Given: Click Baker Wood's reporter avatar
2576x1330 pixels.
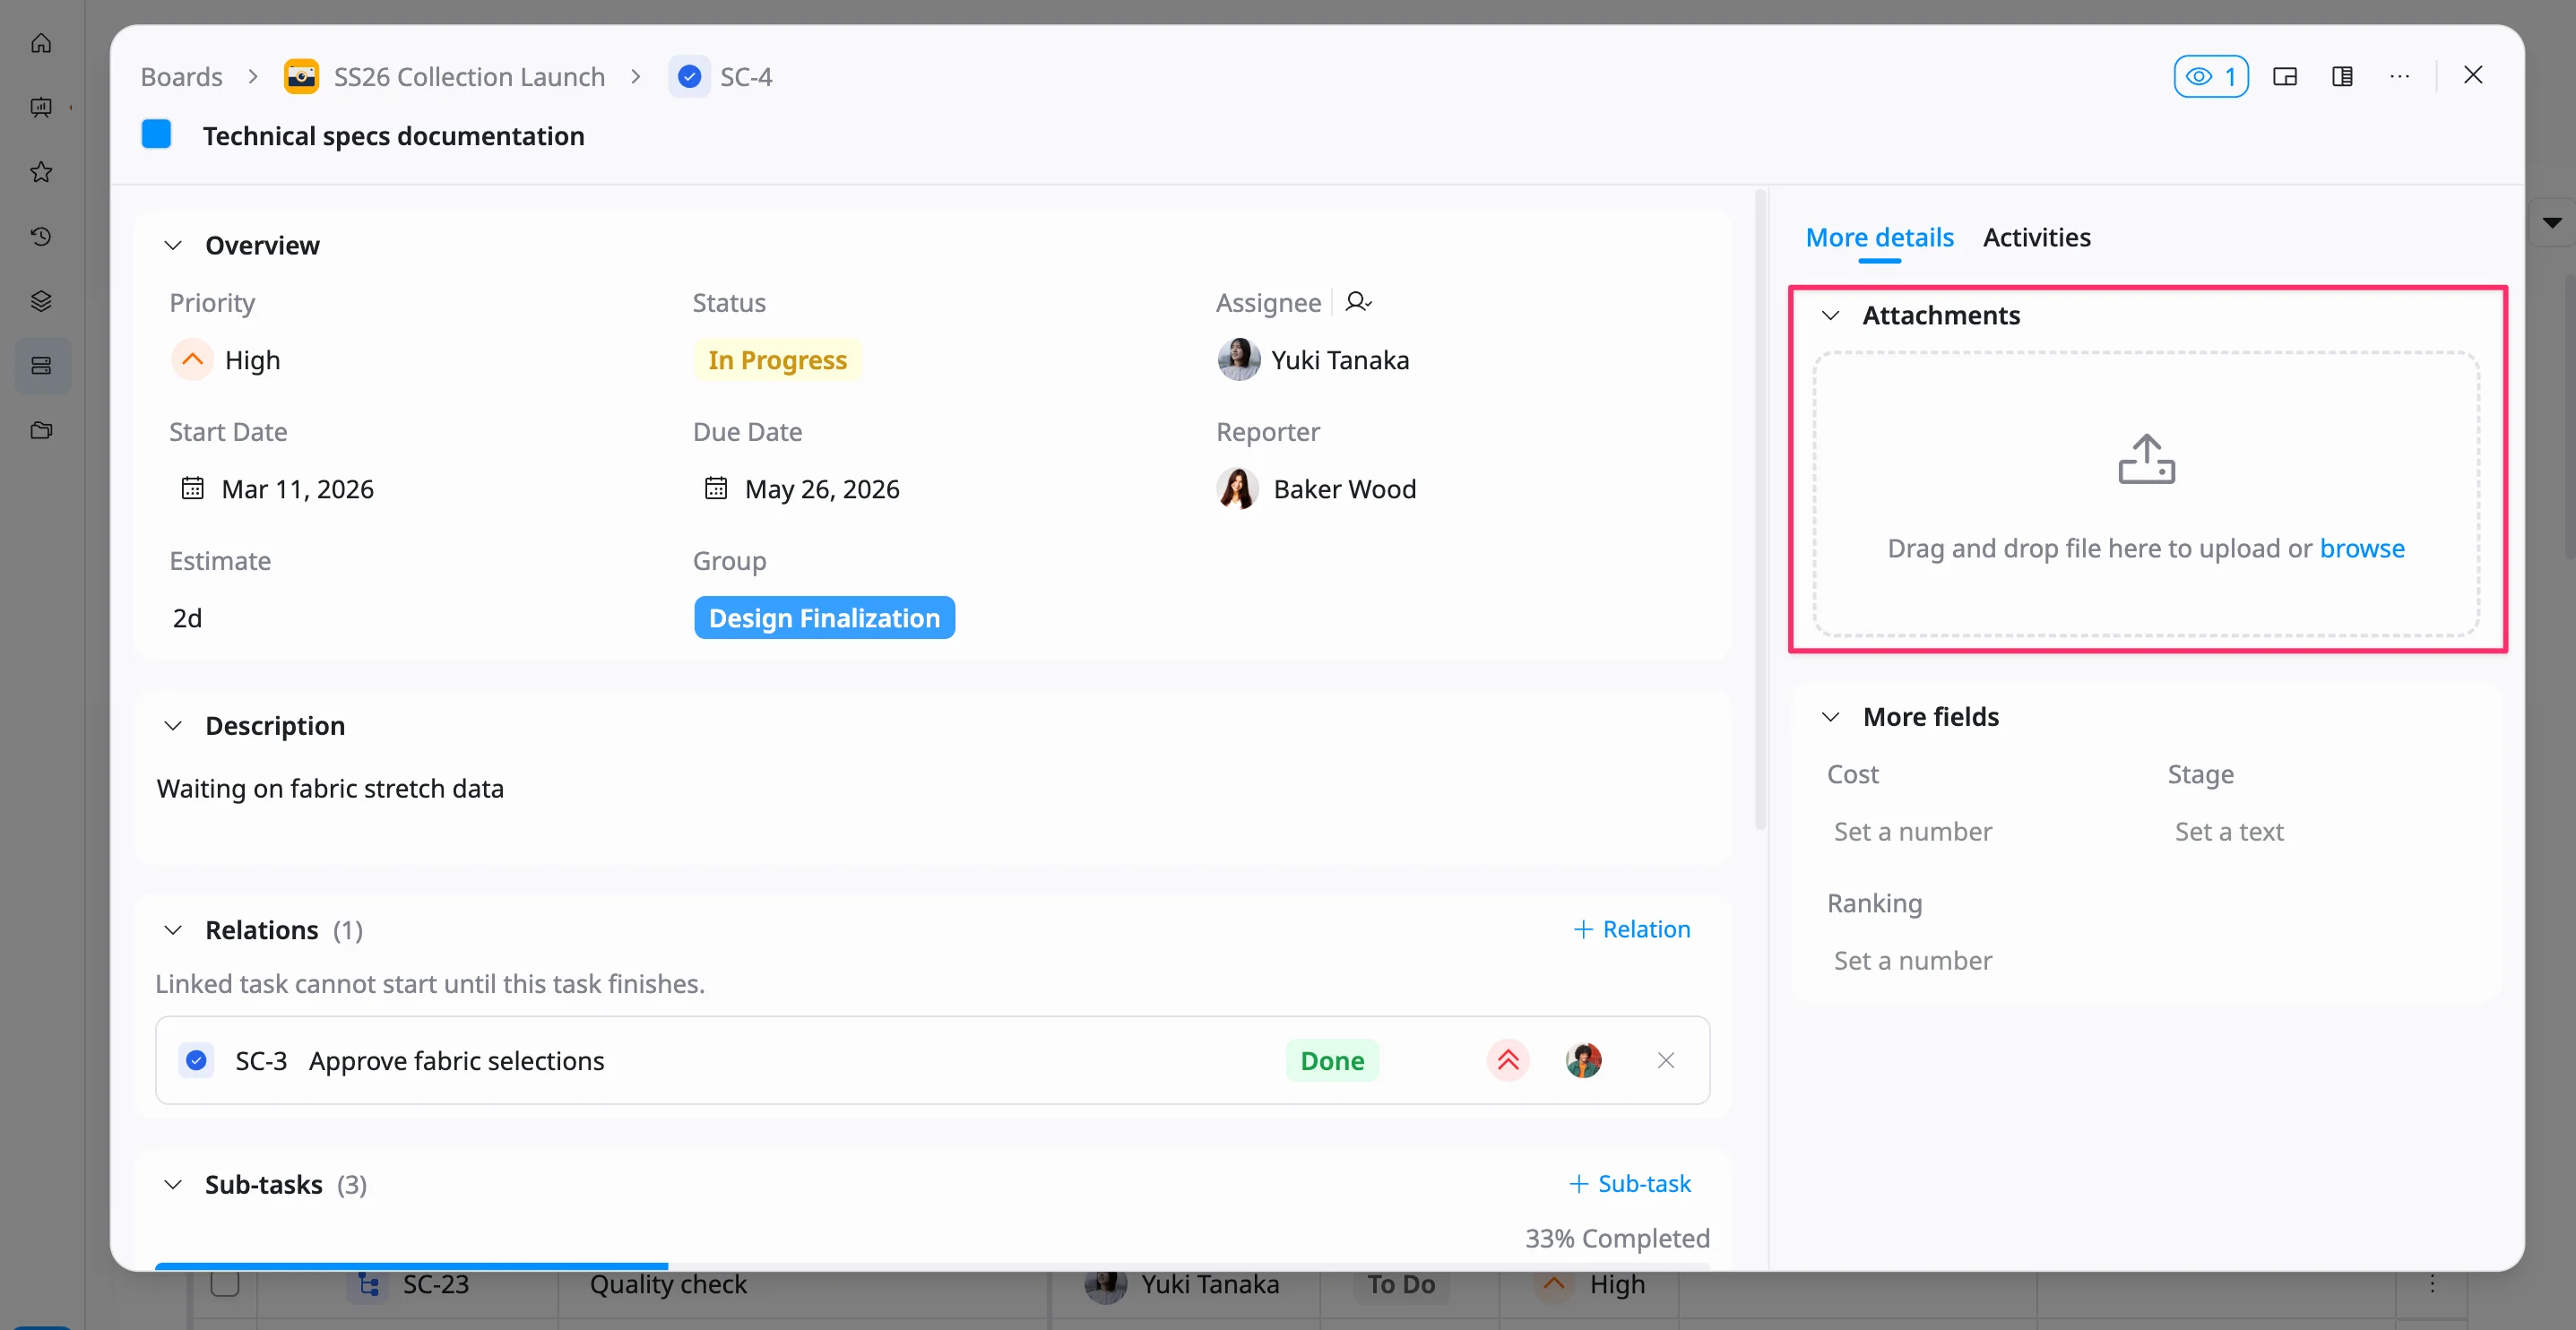Looking at the screenshot, I should coord(1238,489).
